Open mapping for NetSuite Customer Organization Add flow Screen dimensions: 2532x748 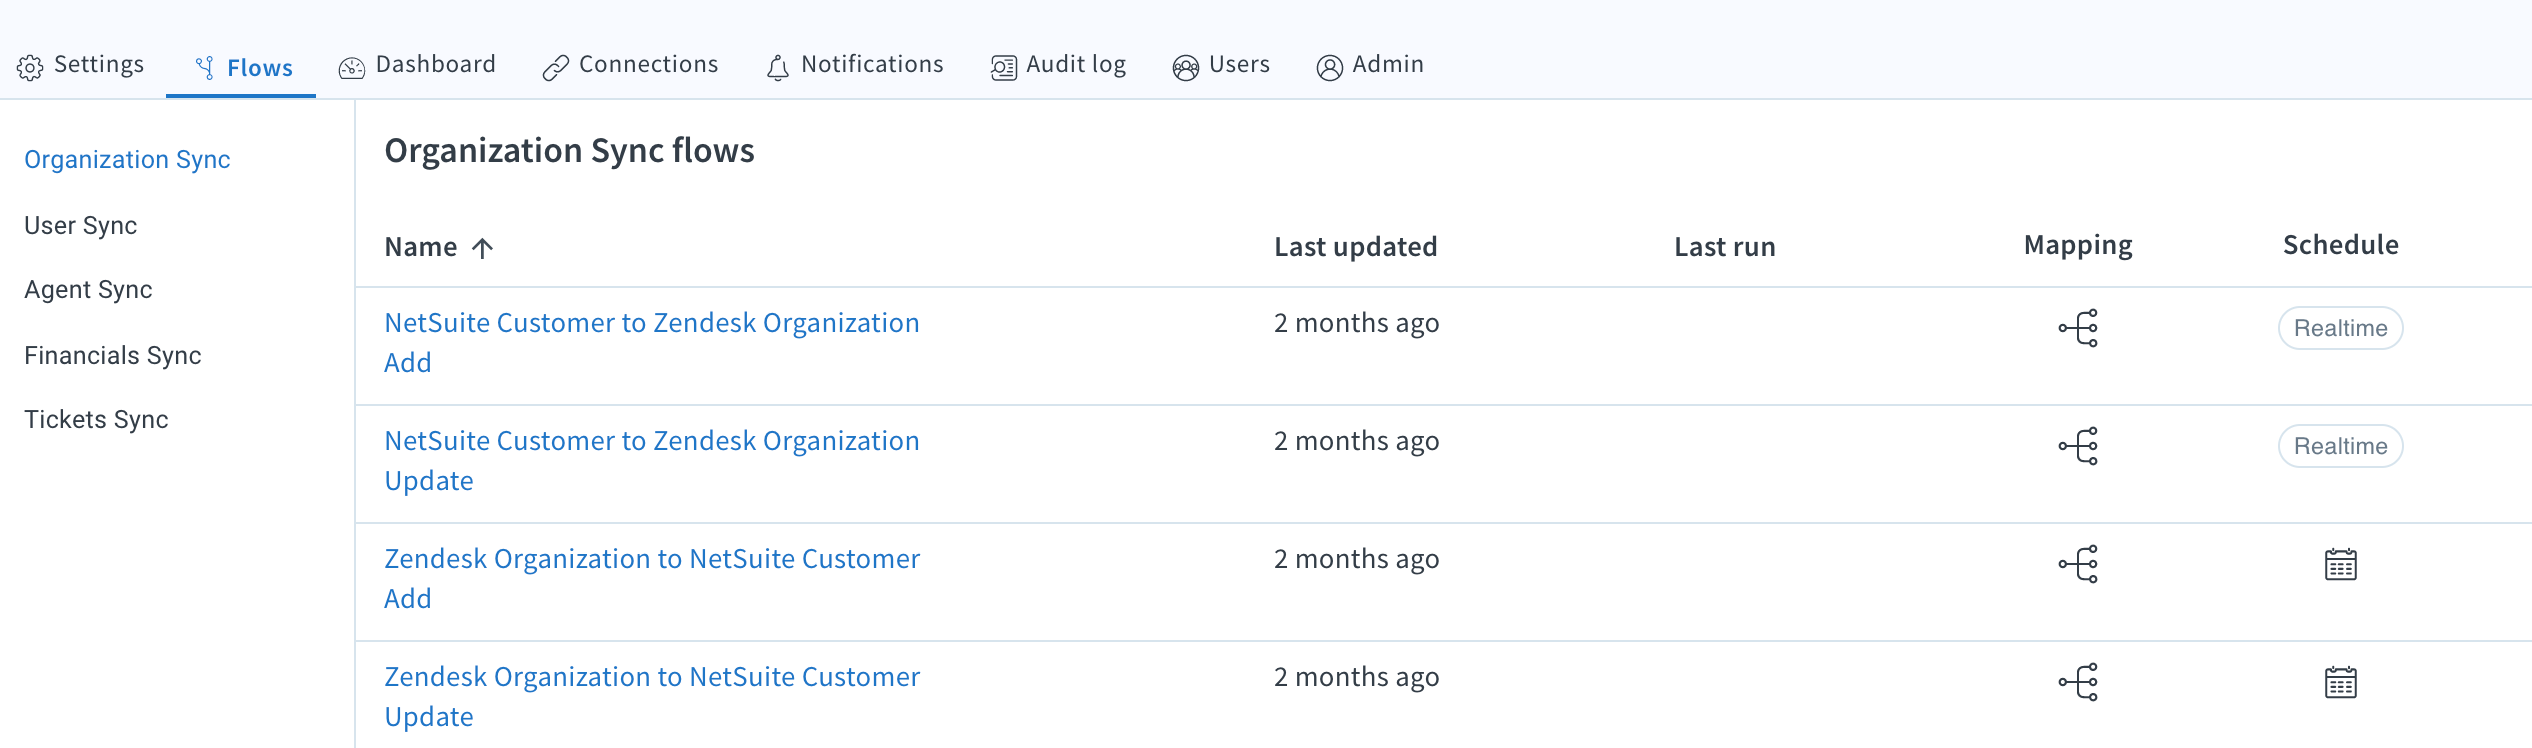(x=2078, y=328)
